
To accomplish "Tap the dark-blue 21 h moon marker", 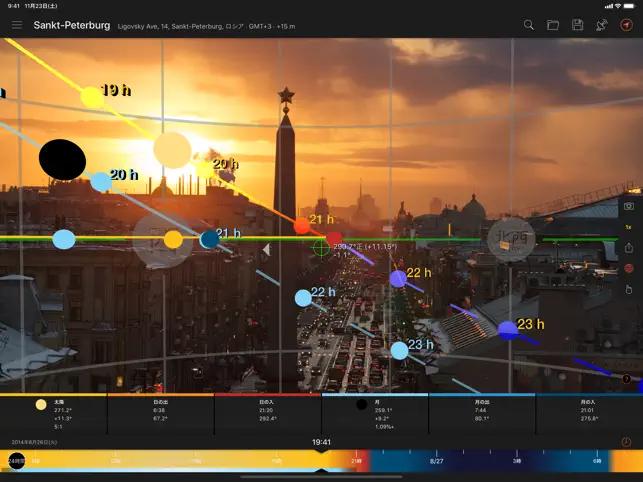I will pos(210,240).
